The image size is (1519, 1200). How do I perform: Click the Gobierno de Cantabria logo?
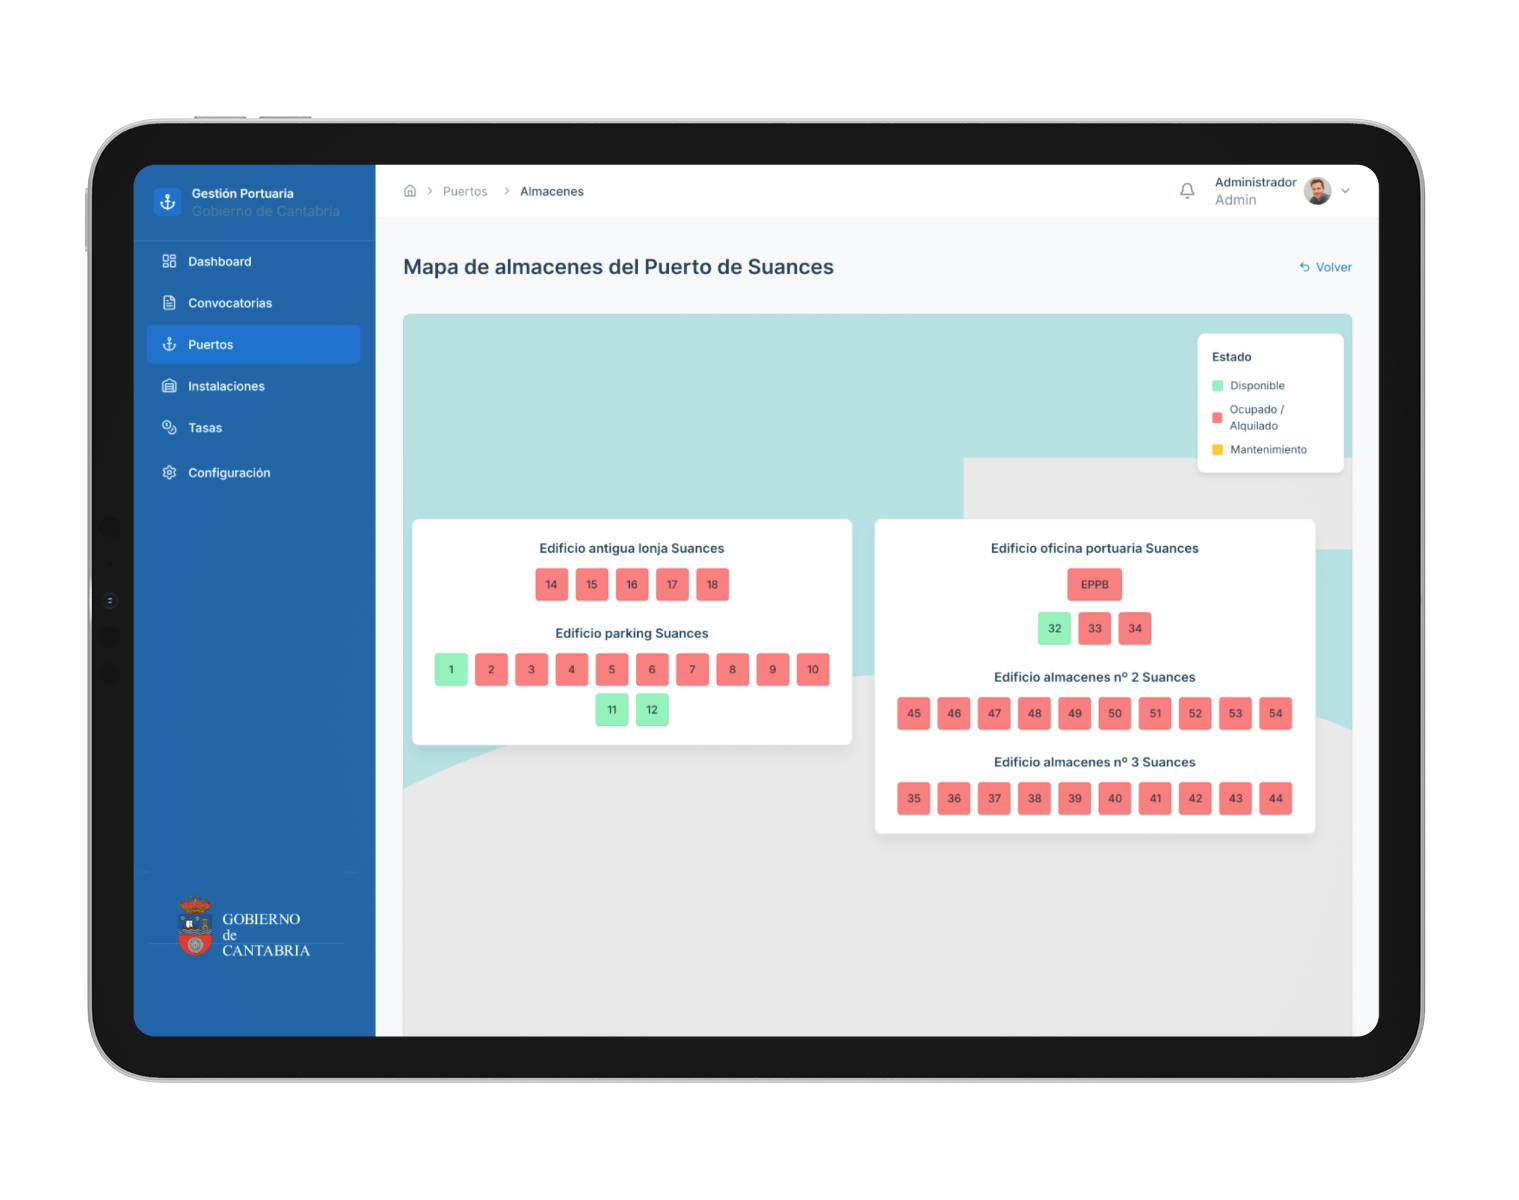245,928
